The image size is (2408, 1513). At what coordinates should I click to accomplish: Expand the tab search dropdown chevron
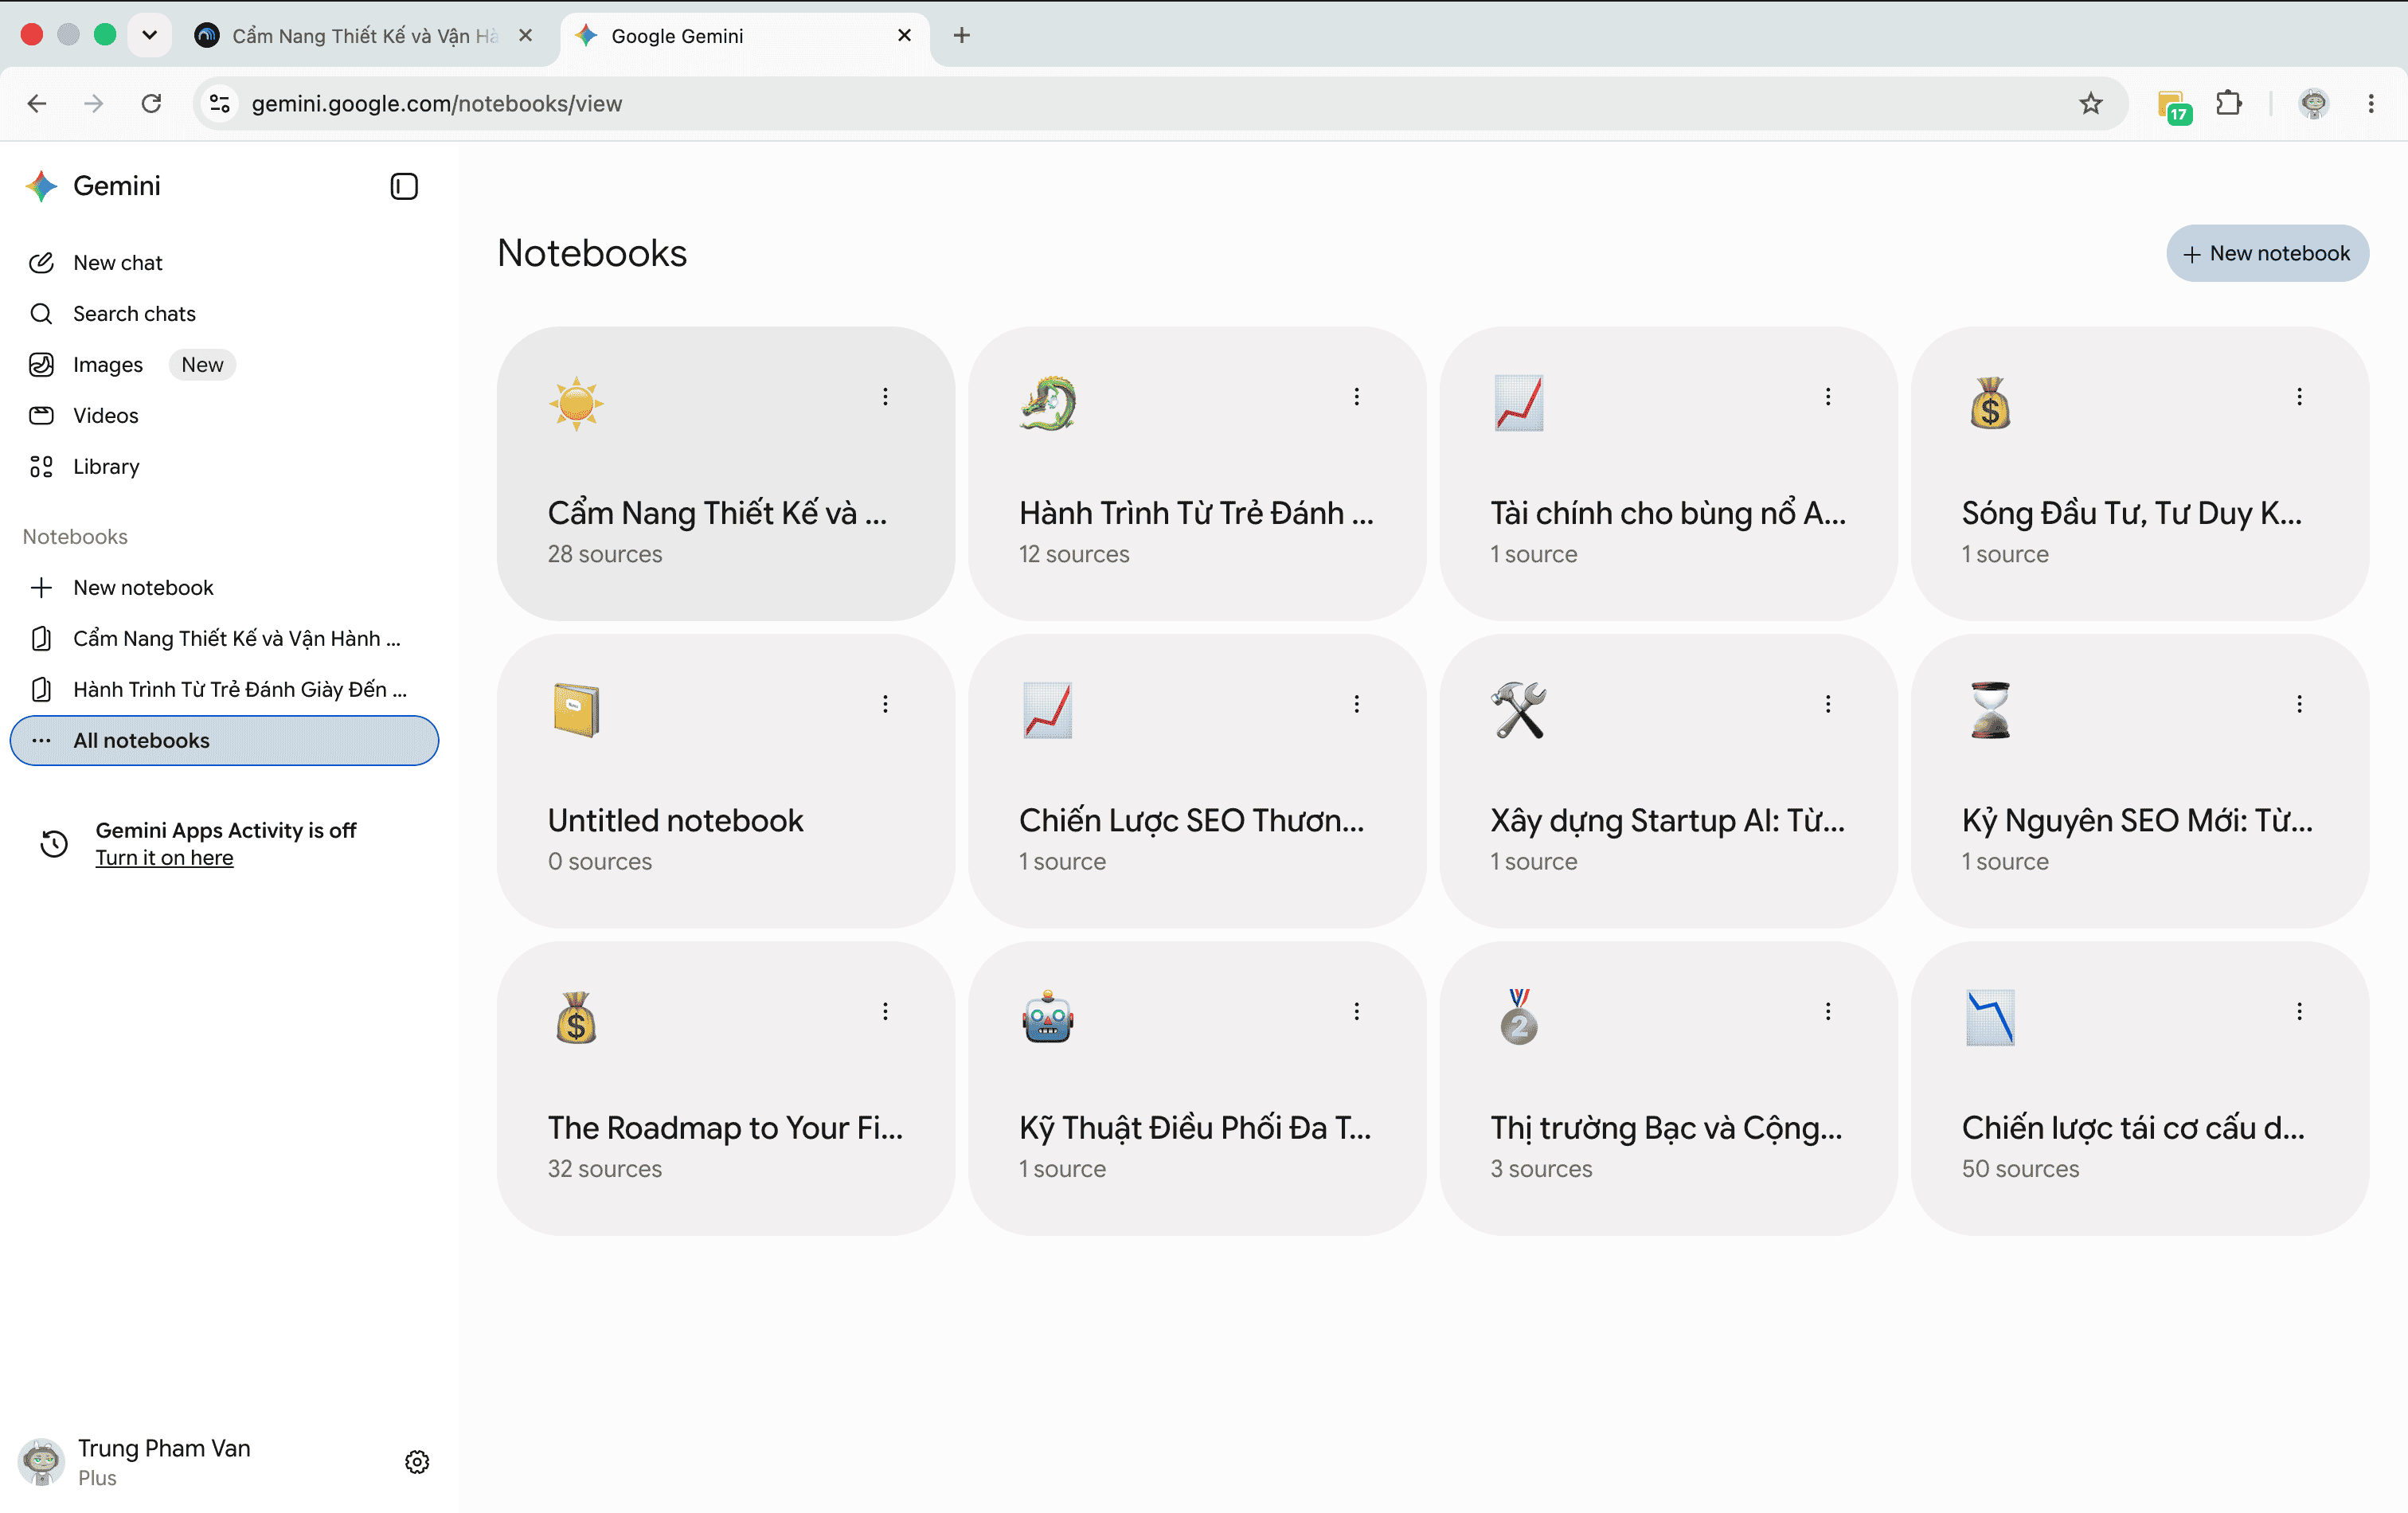click(149, 36)
